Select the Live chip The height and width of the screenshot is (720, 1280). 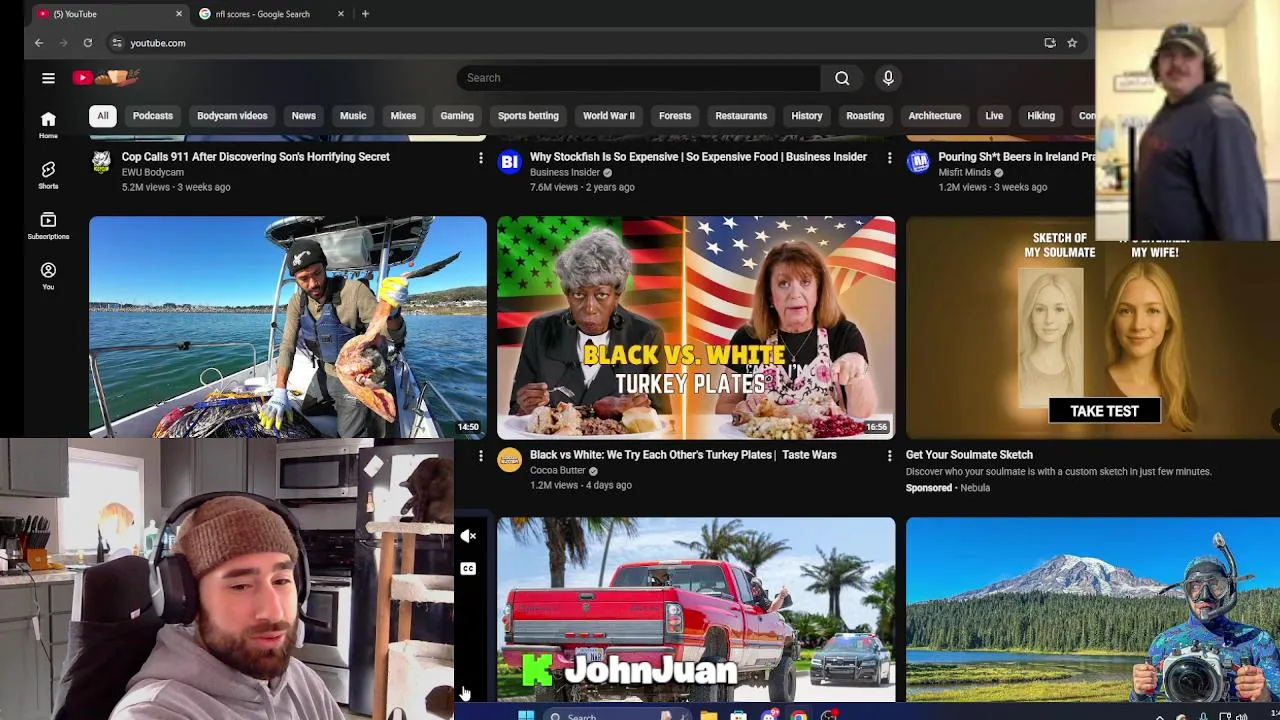[x=994, y=116]
